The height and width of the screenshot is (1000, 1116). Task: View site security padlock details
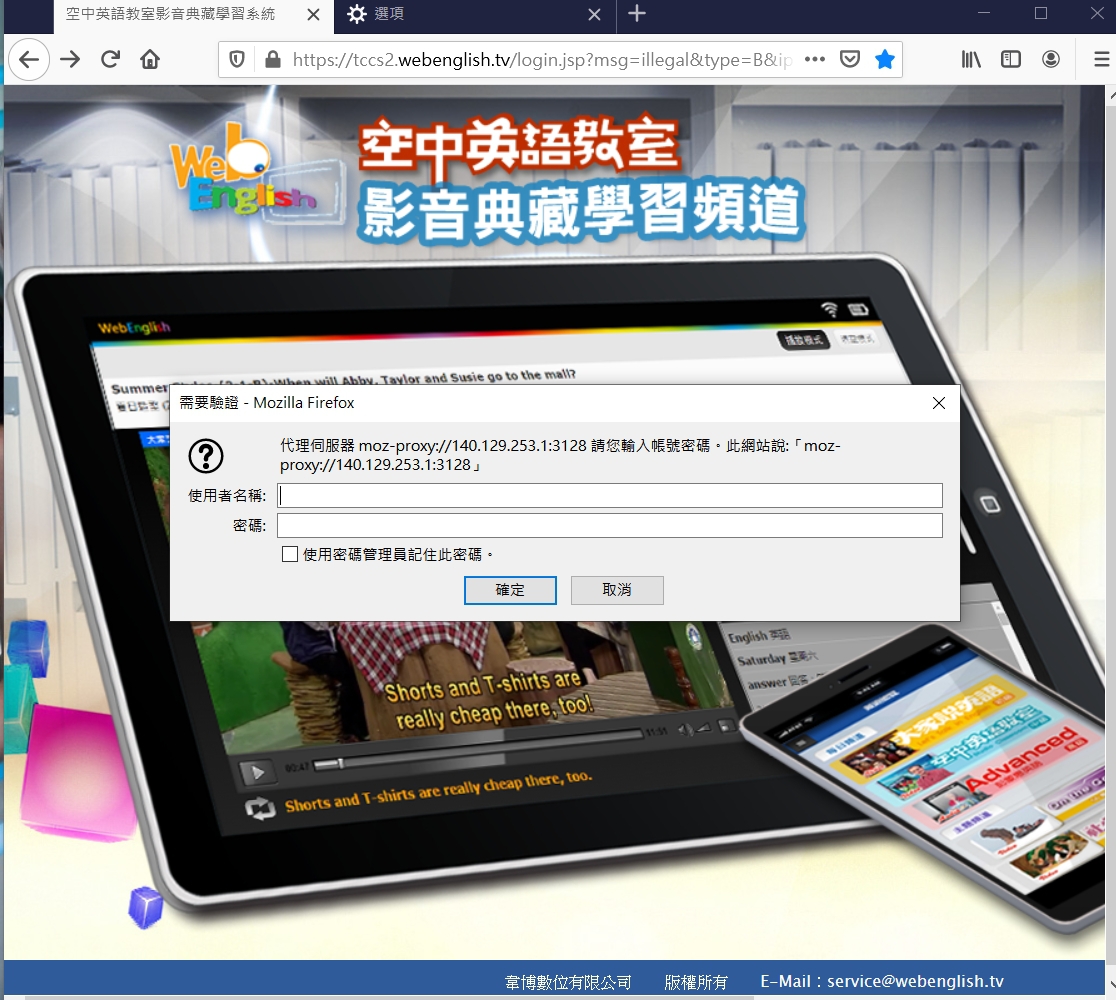point(273,59)
